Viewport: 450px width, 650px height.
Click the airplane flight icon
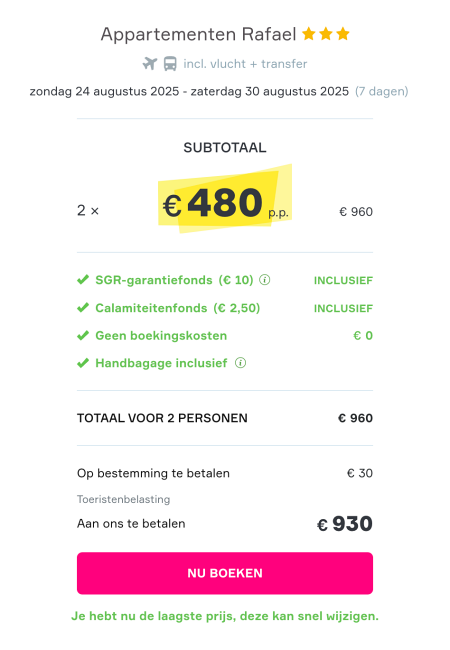tap(150, 64)
